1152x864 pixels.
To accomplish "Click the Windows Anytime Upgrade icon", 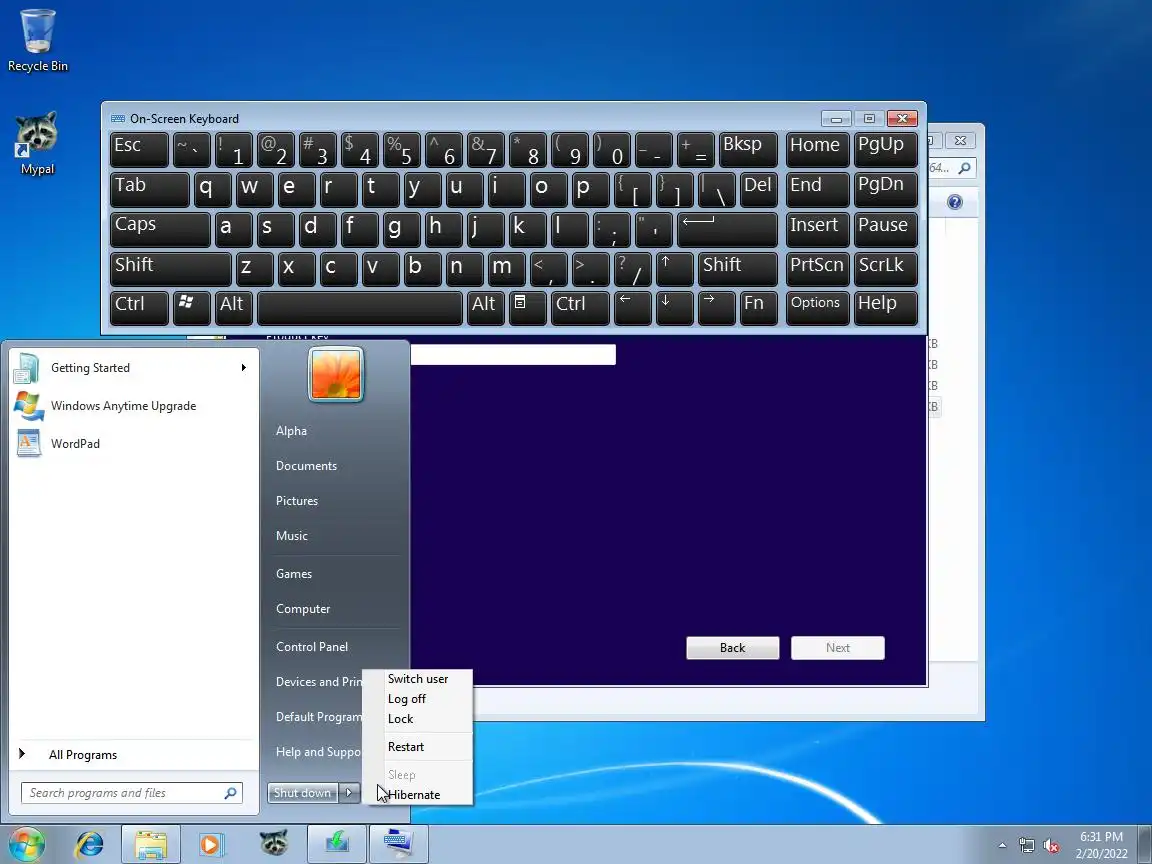I will click(29, 406).
